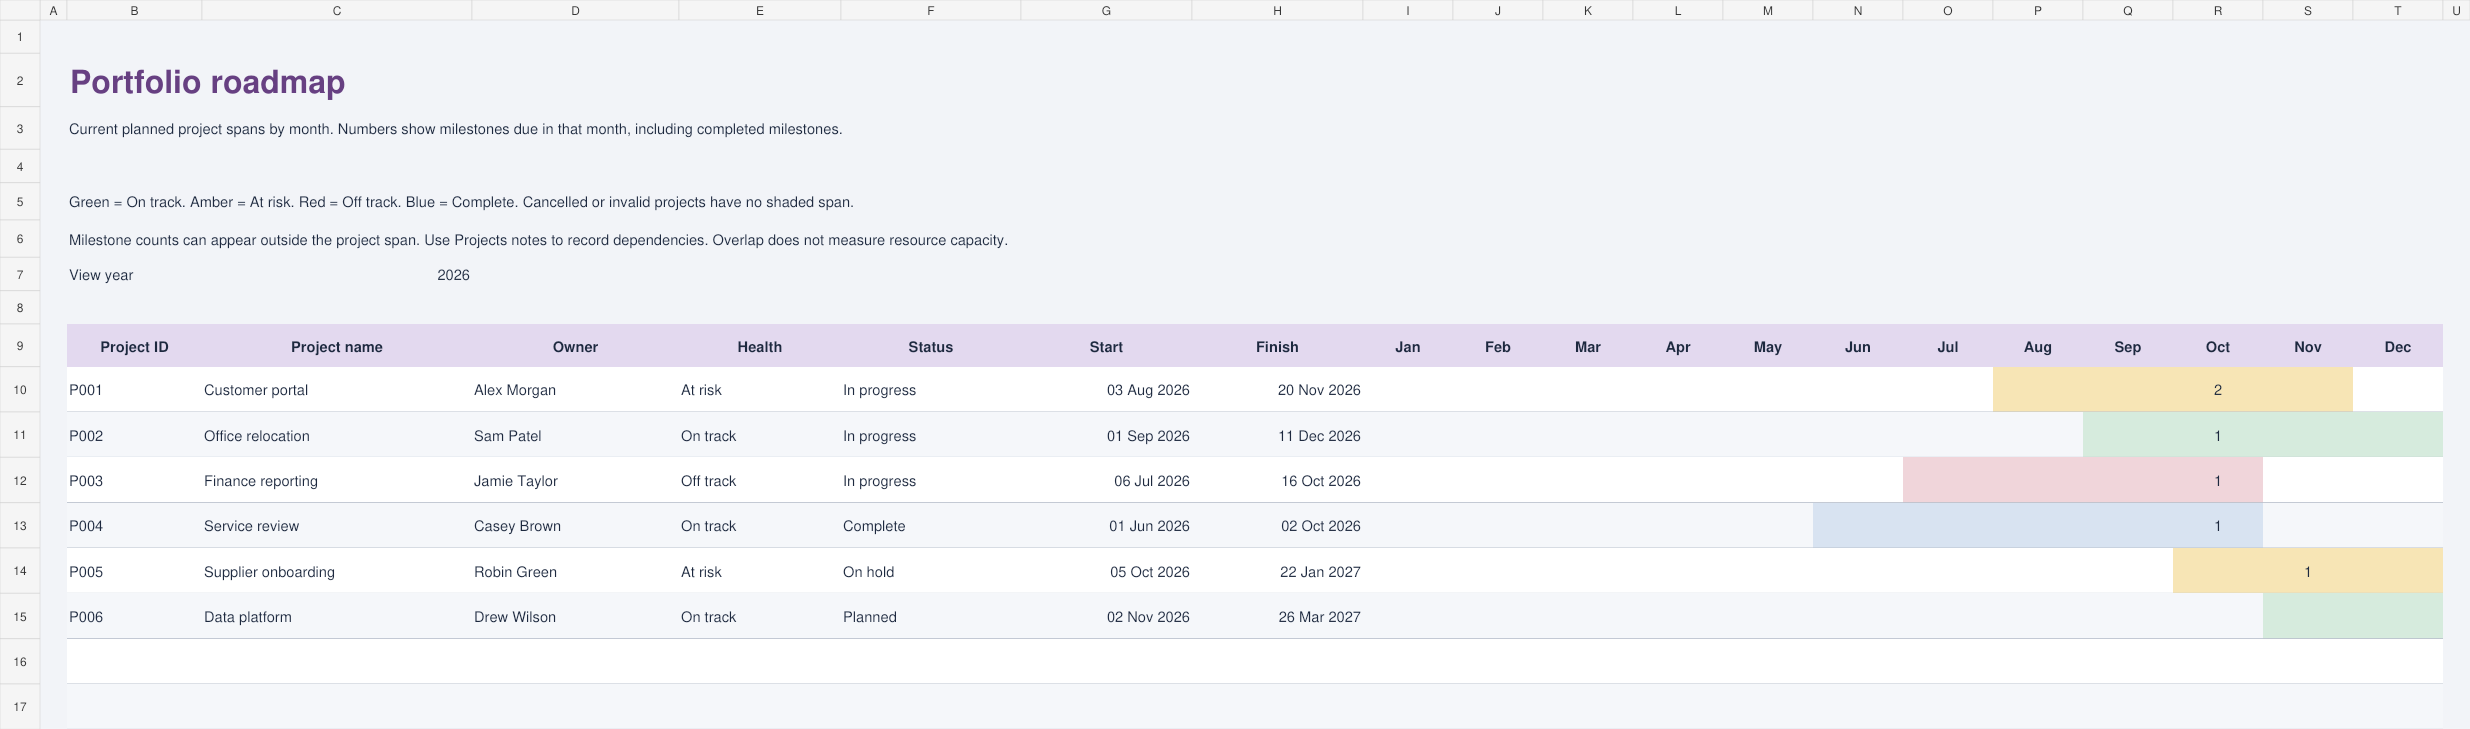Click the amber milestone cell showing 2

tap(2217, 390)
